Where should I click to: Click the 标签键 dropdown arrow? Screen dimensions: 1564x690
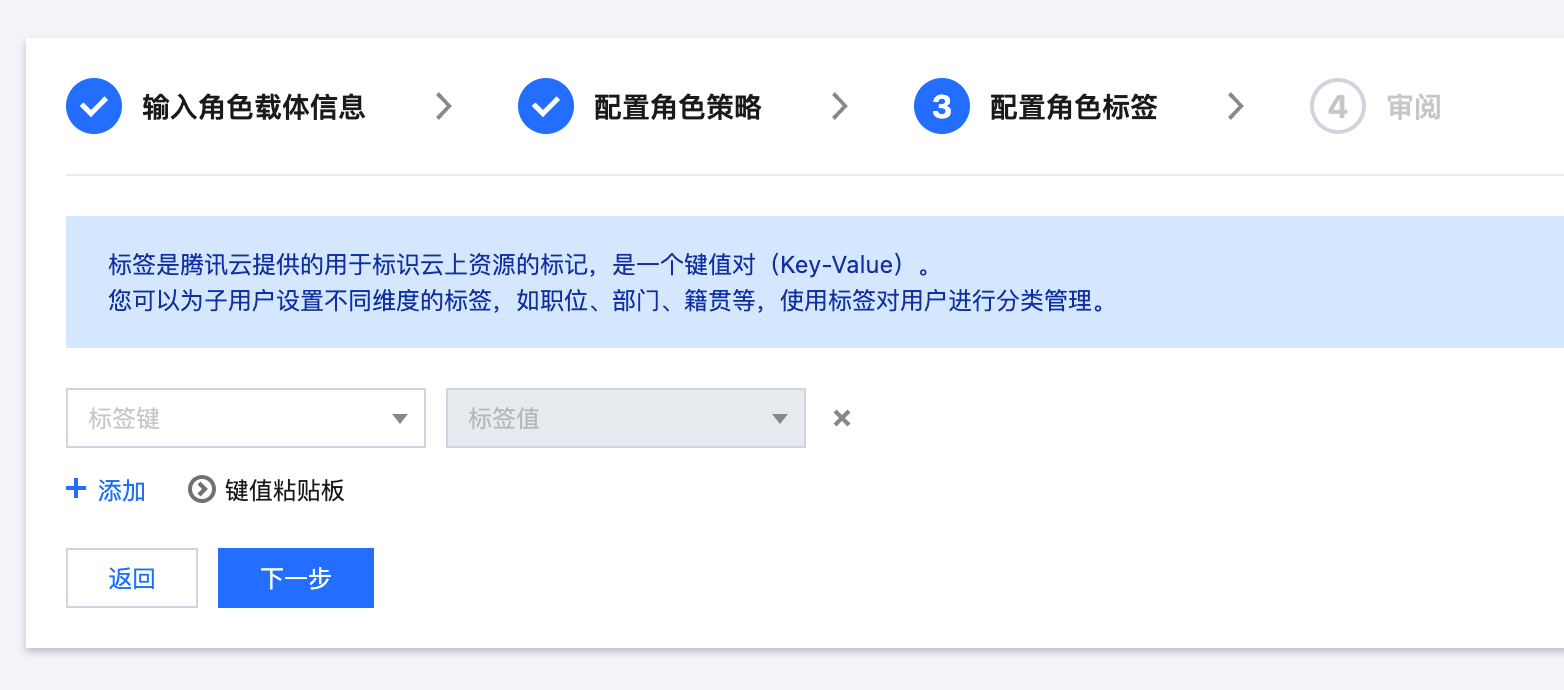[x=400, y=419]
